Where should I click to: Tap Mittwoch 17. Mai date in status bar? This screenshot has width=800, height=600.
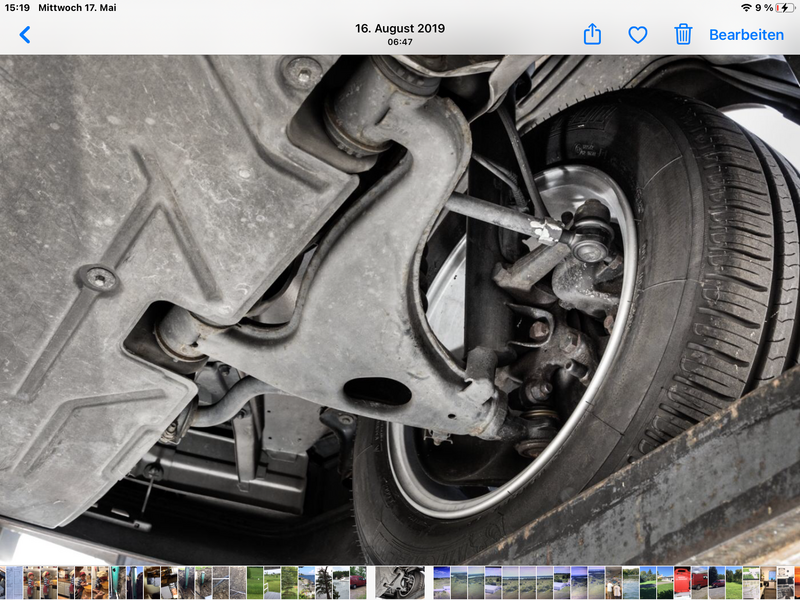(77, 8)
